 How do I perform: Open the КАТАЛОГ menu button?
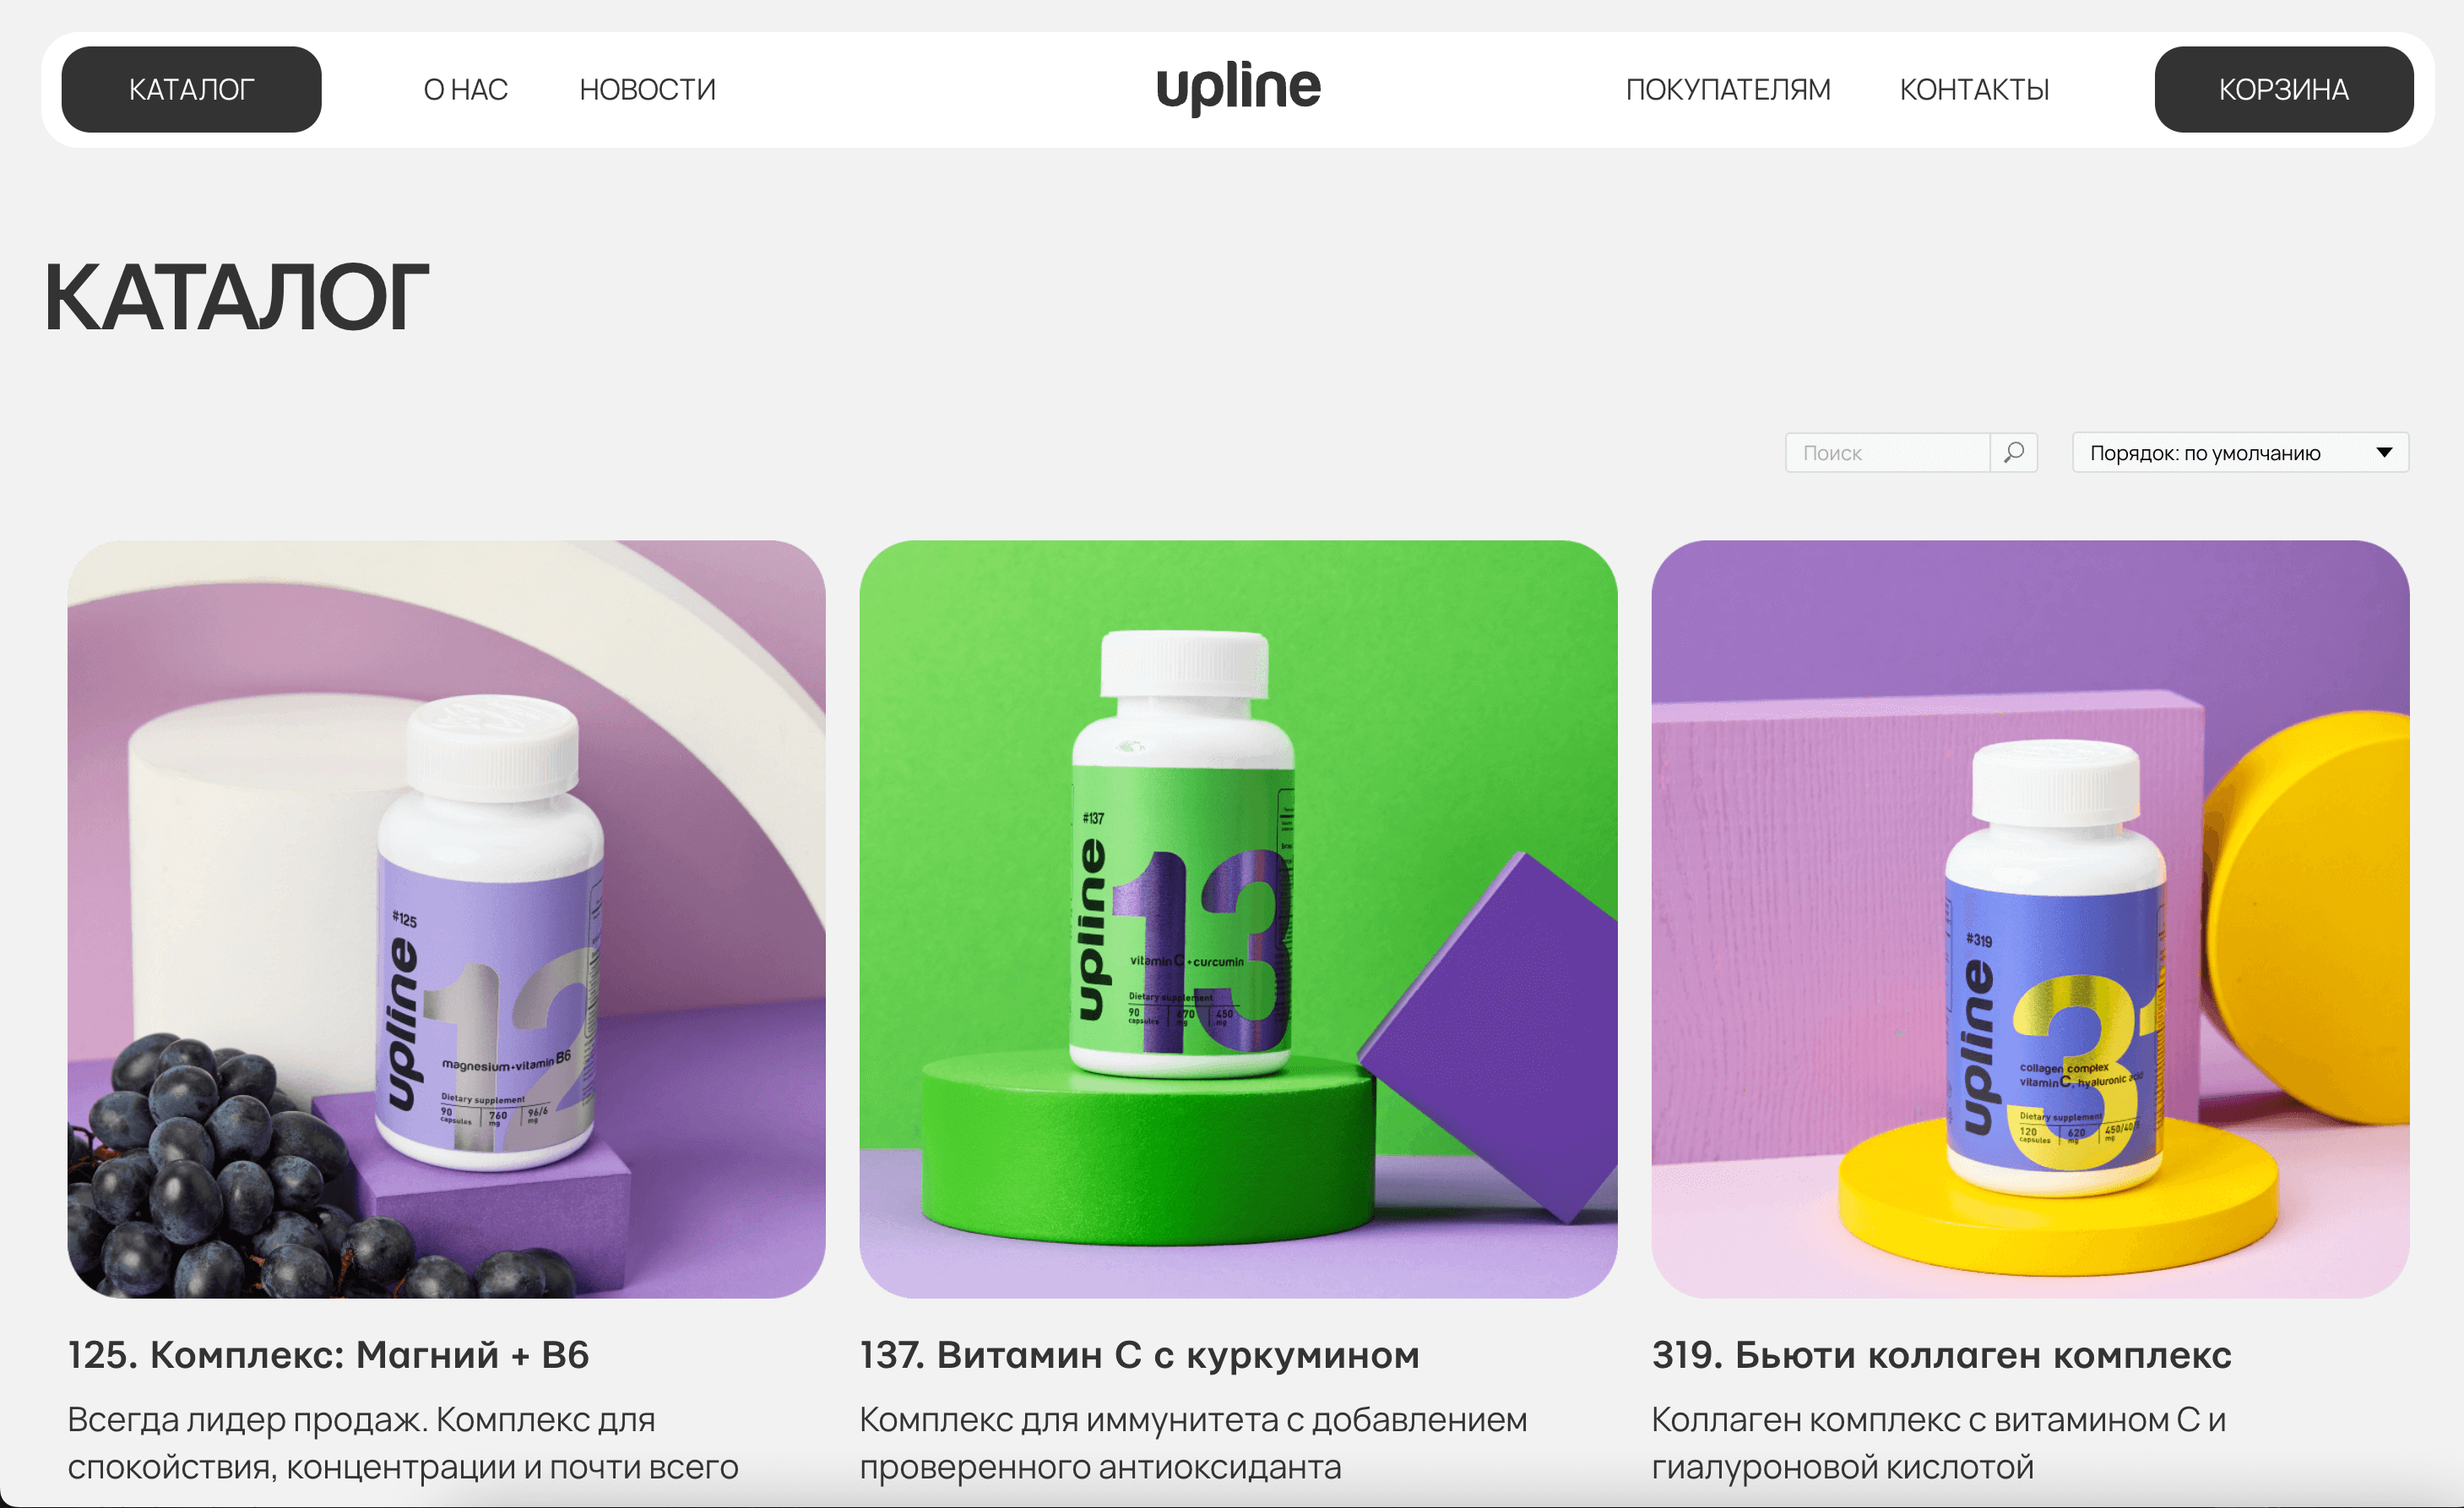(191, 89)
